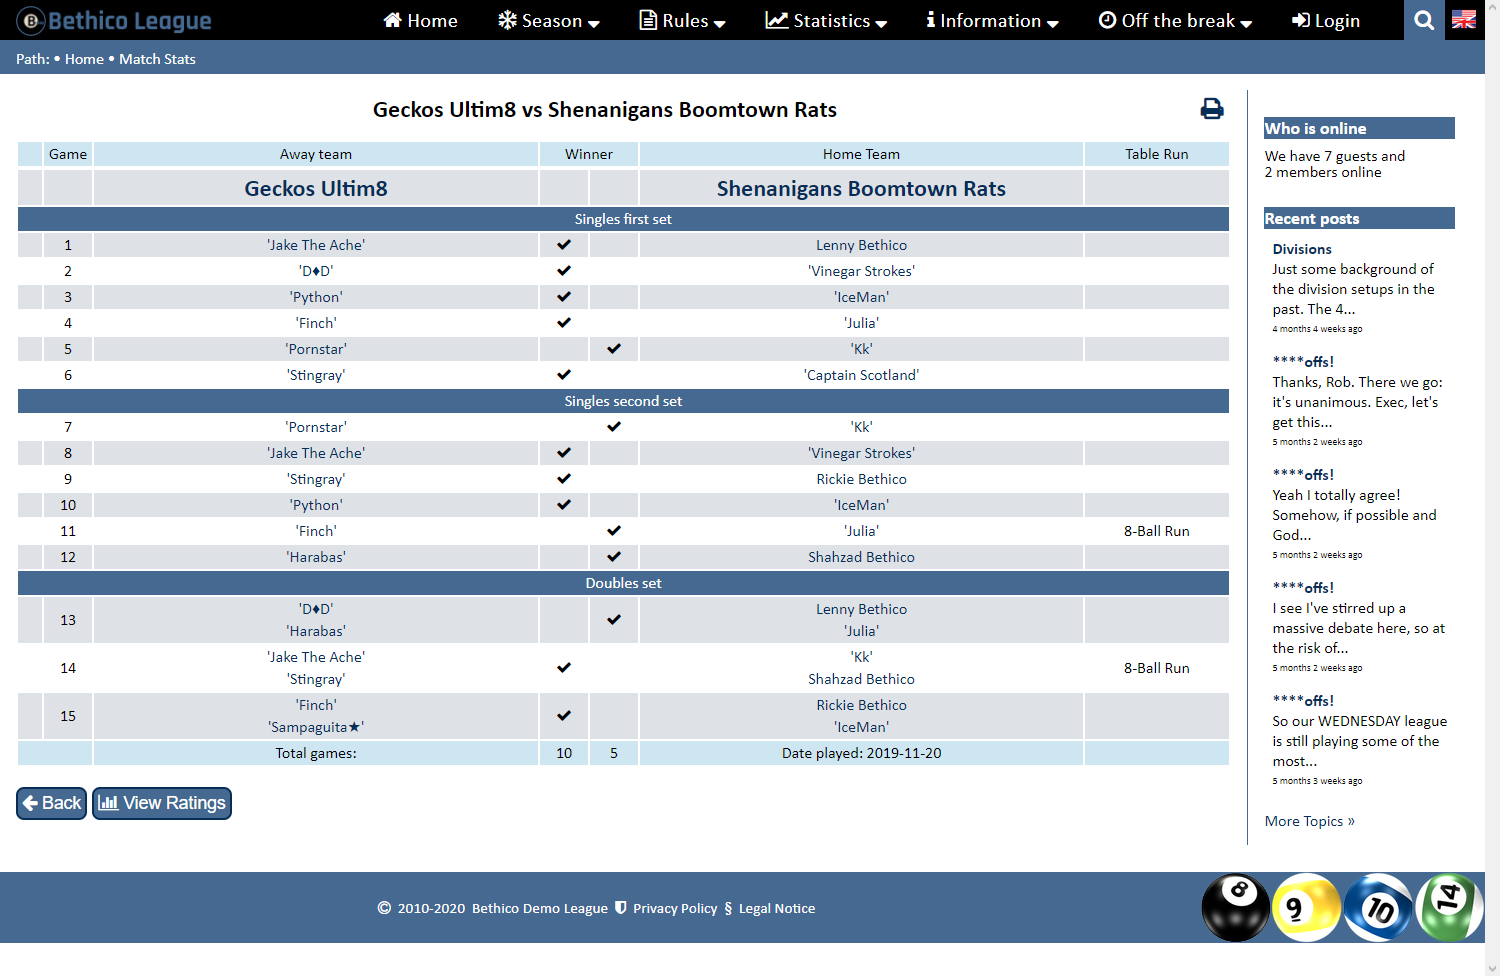Image resolution: width=1500 pixels, height=976 pixels.
Task: Click the game 1 winner checkmark
Action: coord(564,245)
